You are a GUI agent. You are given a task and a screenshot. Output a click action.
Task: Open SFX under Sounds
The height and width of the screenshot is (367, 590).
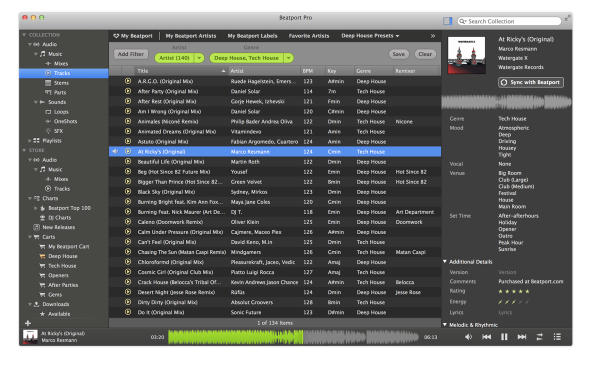(58, 131)
